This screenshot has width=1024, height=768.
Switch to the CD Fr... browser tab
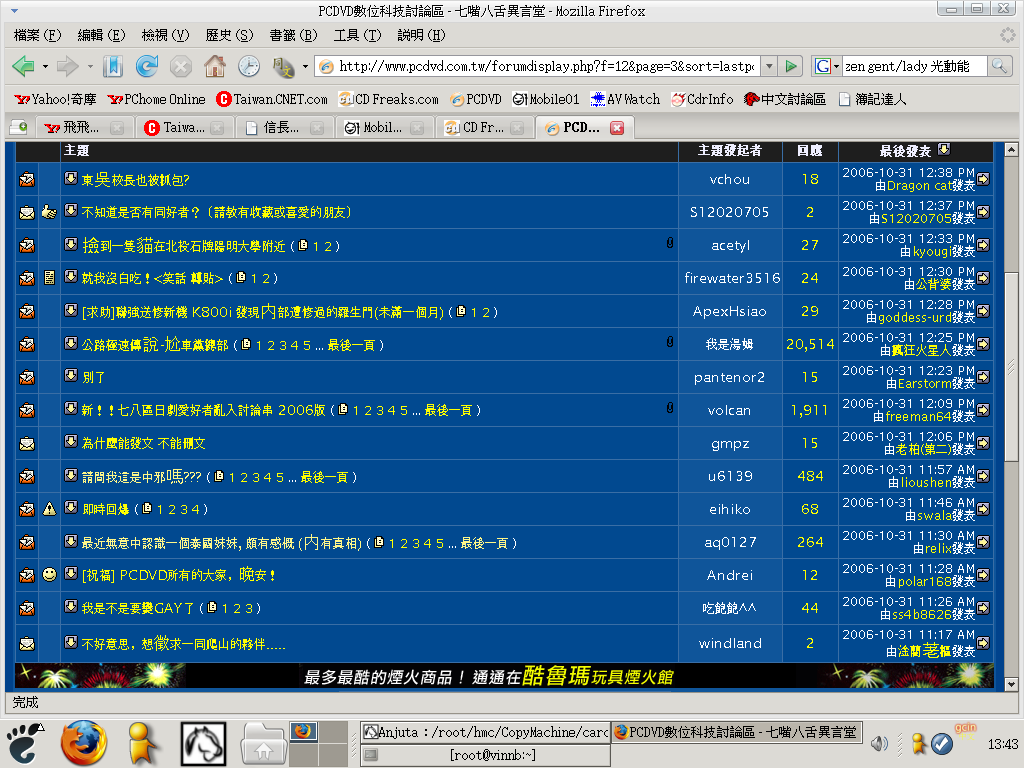[x=482, y=128]
